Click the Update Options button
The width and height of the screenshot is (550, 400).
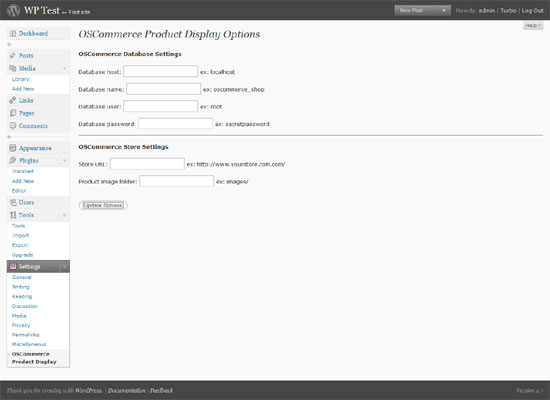(103, 205)
